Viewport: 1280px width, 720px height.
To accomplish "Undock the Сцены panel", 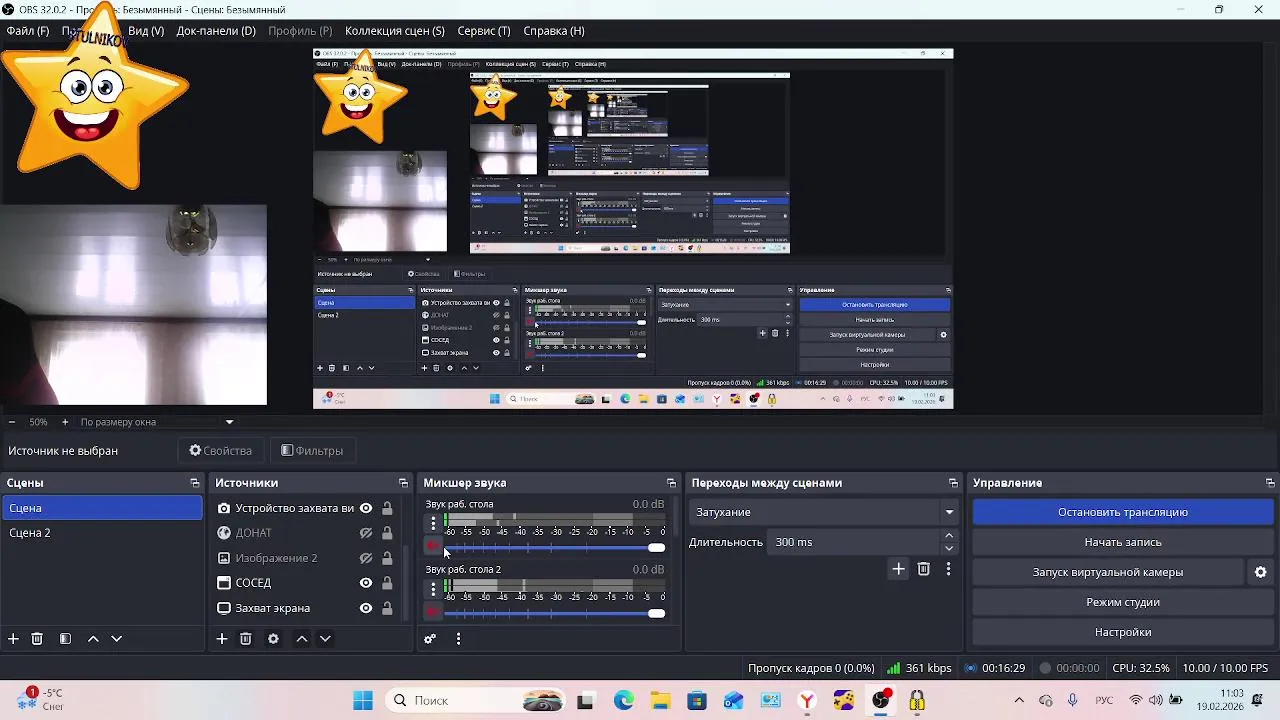I will click(x=195, y=483).
